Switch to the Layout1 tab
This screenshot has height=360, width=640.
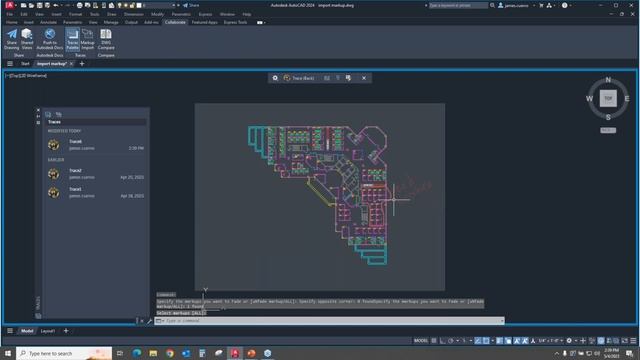click(x=48, y=331)
